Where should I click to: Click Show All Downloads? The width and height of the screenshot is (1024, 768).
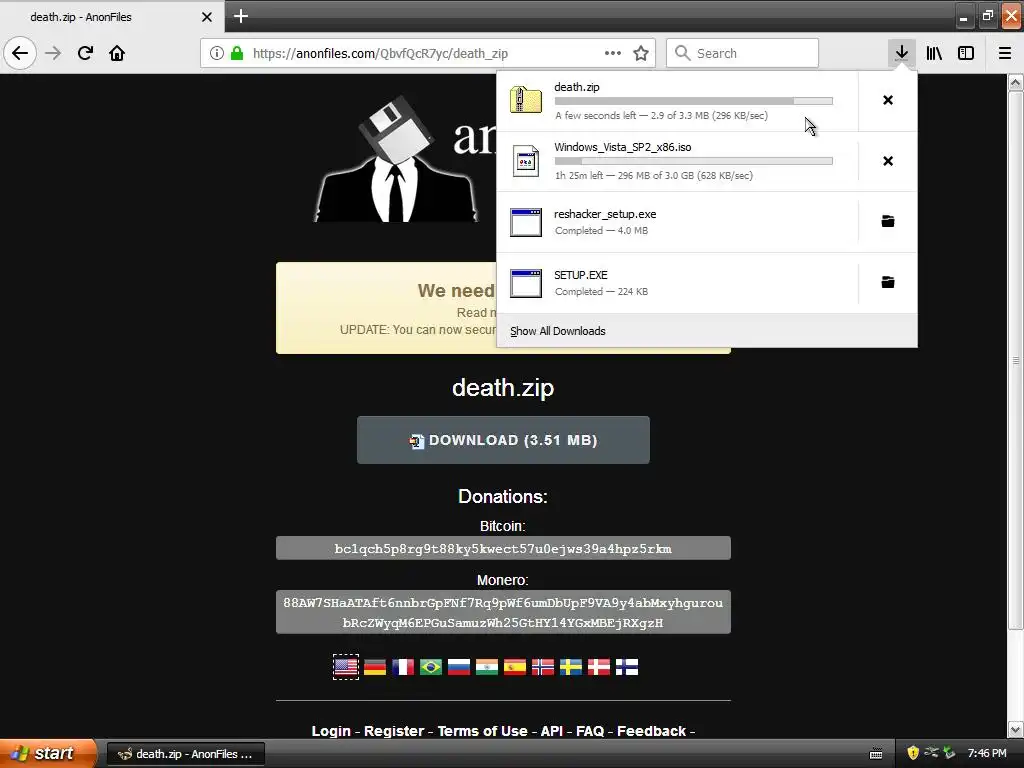tap(558, 331)
